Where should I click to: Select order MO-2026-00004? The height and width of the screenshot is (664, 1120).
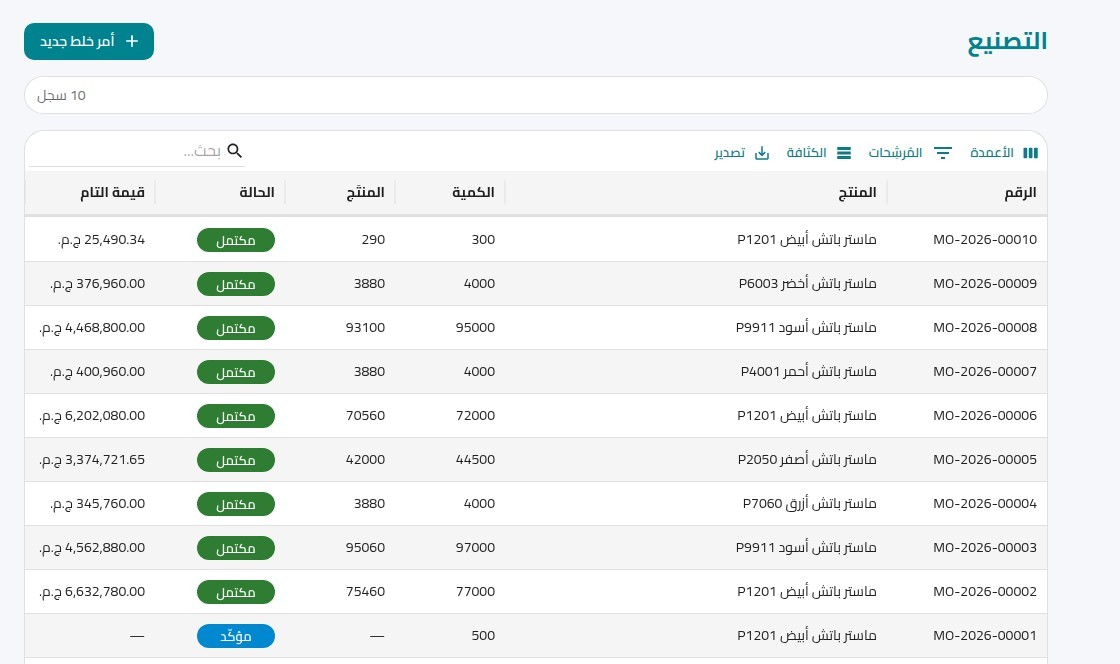pos(985,504)
